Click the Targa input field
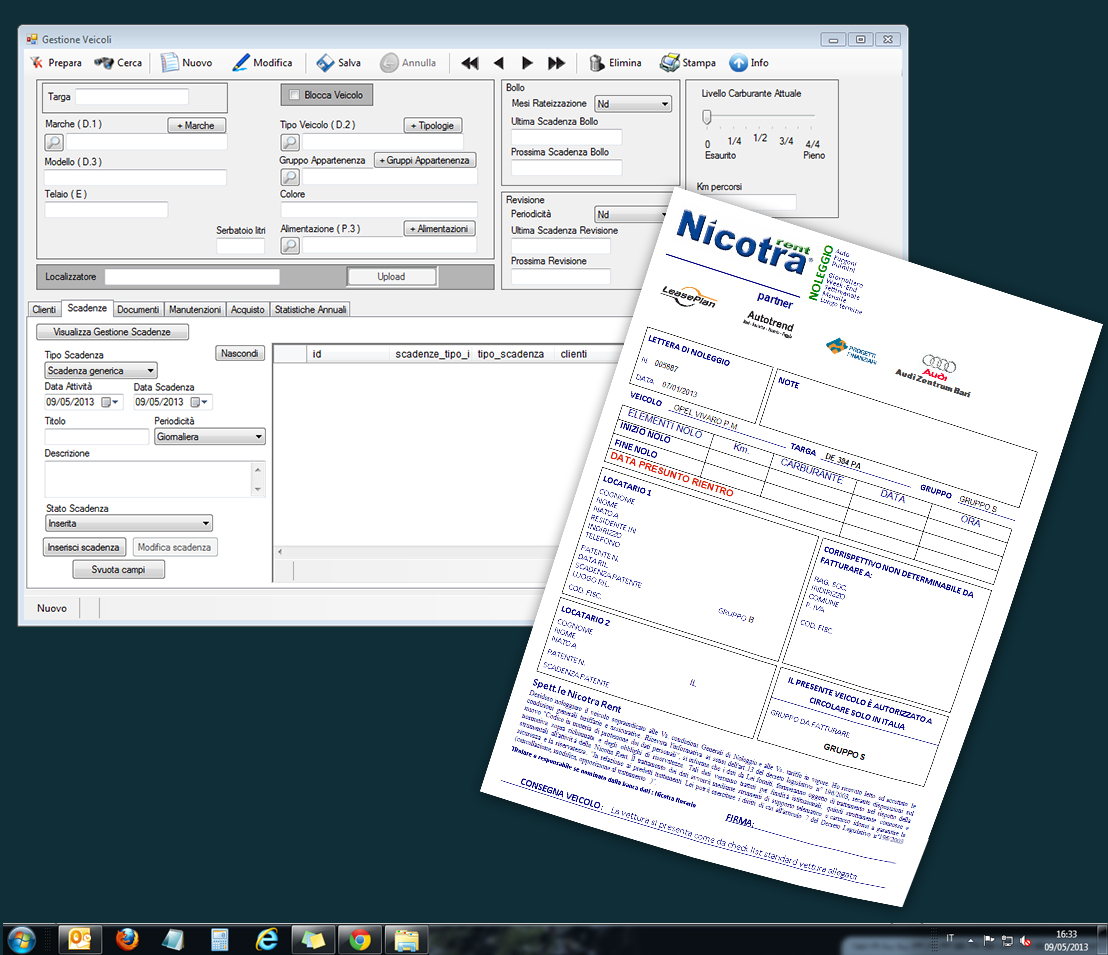The image size is (1108, 955). [x=132, y=97]
